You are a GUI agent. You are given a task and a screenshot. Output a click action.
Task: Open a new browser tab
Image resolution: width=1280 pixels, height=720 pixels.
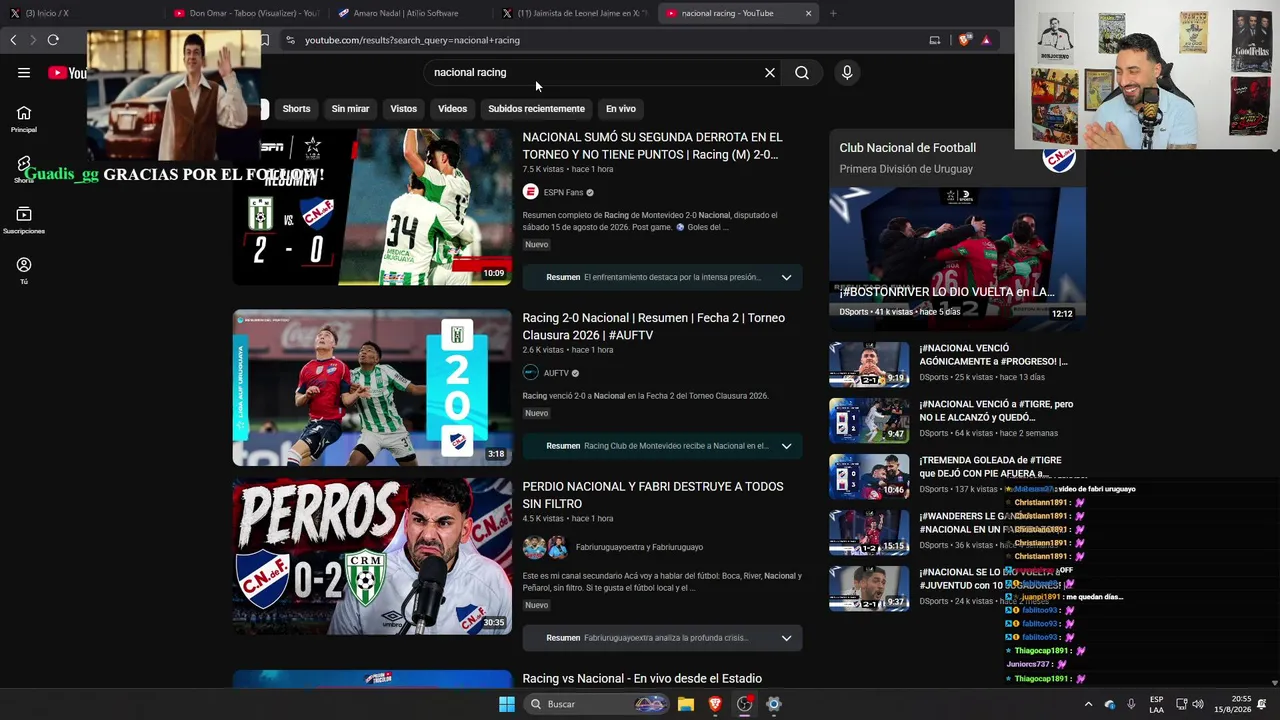(x=833, y=13)
